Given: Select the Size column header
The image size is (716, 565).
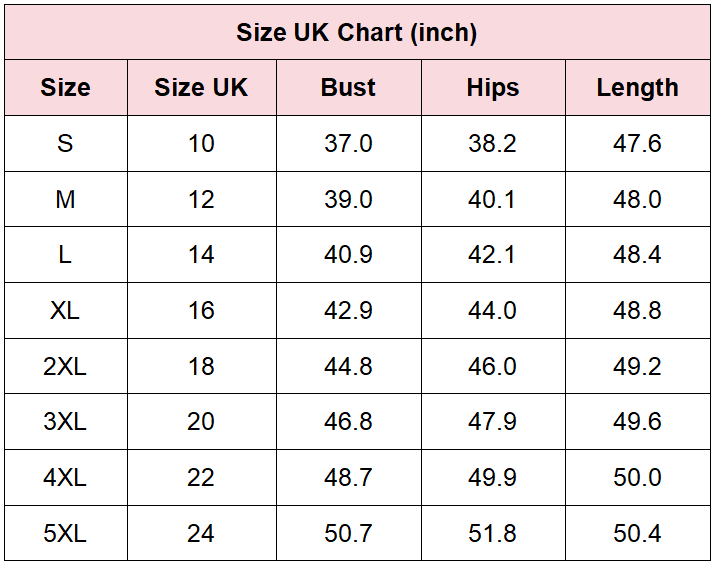Looking at the screenshot, I should (65, 87).
